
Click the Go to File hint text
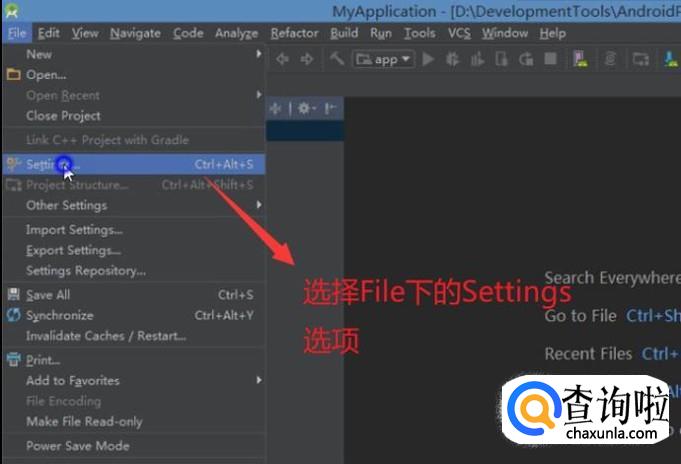(580, 315)
